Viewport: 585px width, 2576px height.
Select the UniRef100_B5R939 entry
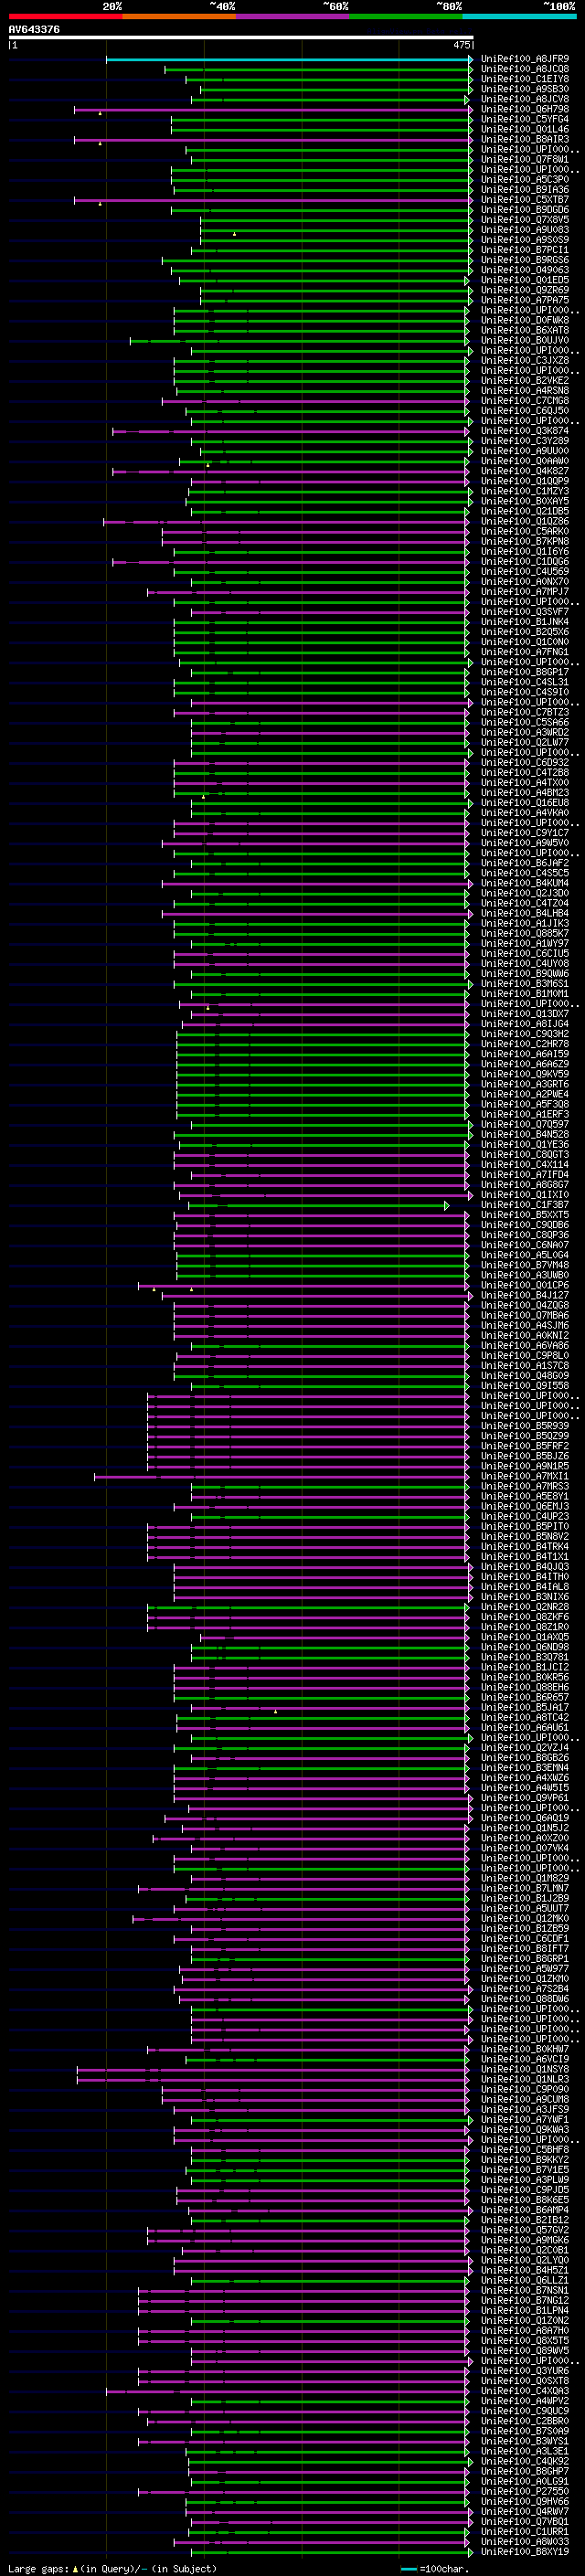coord(525,1426)
